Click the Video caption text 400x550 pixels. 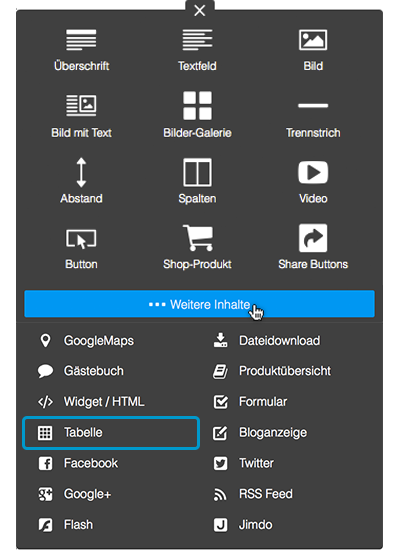pyautogui.click(x=313, y=199)
